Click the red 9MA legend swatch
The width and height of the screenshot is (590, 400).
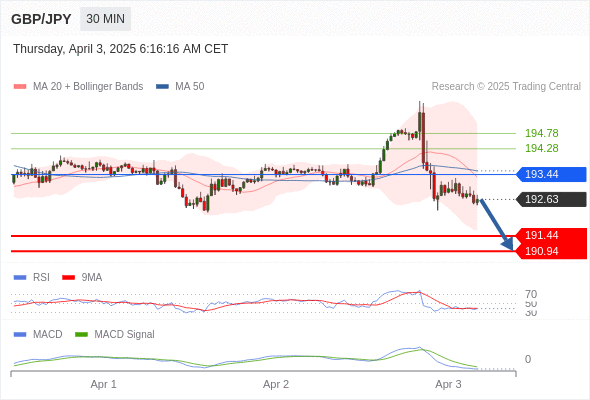tap(68, 278)
